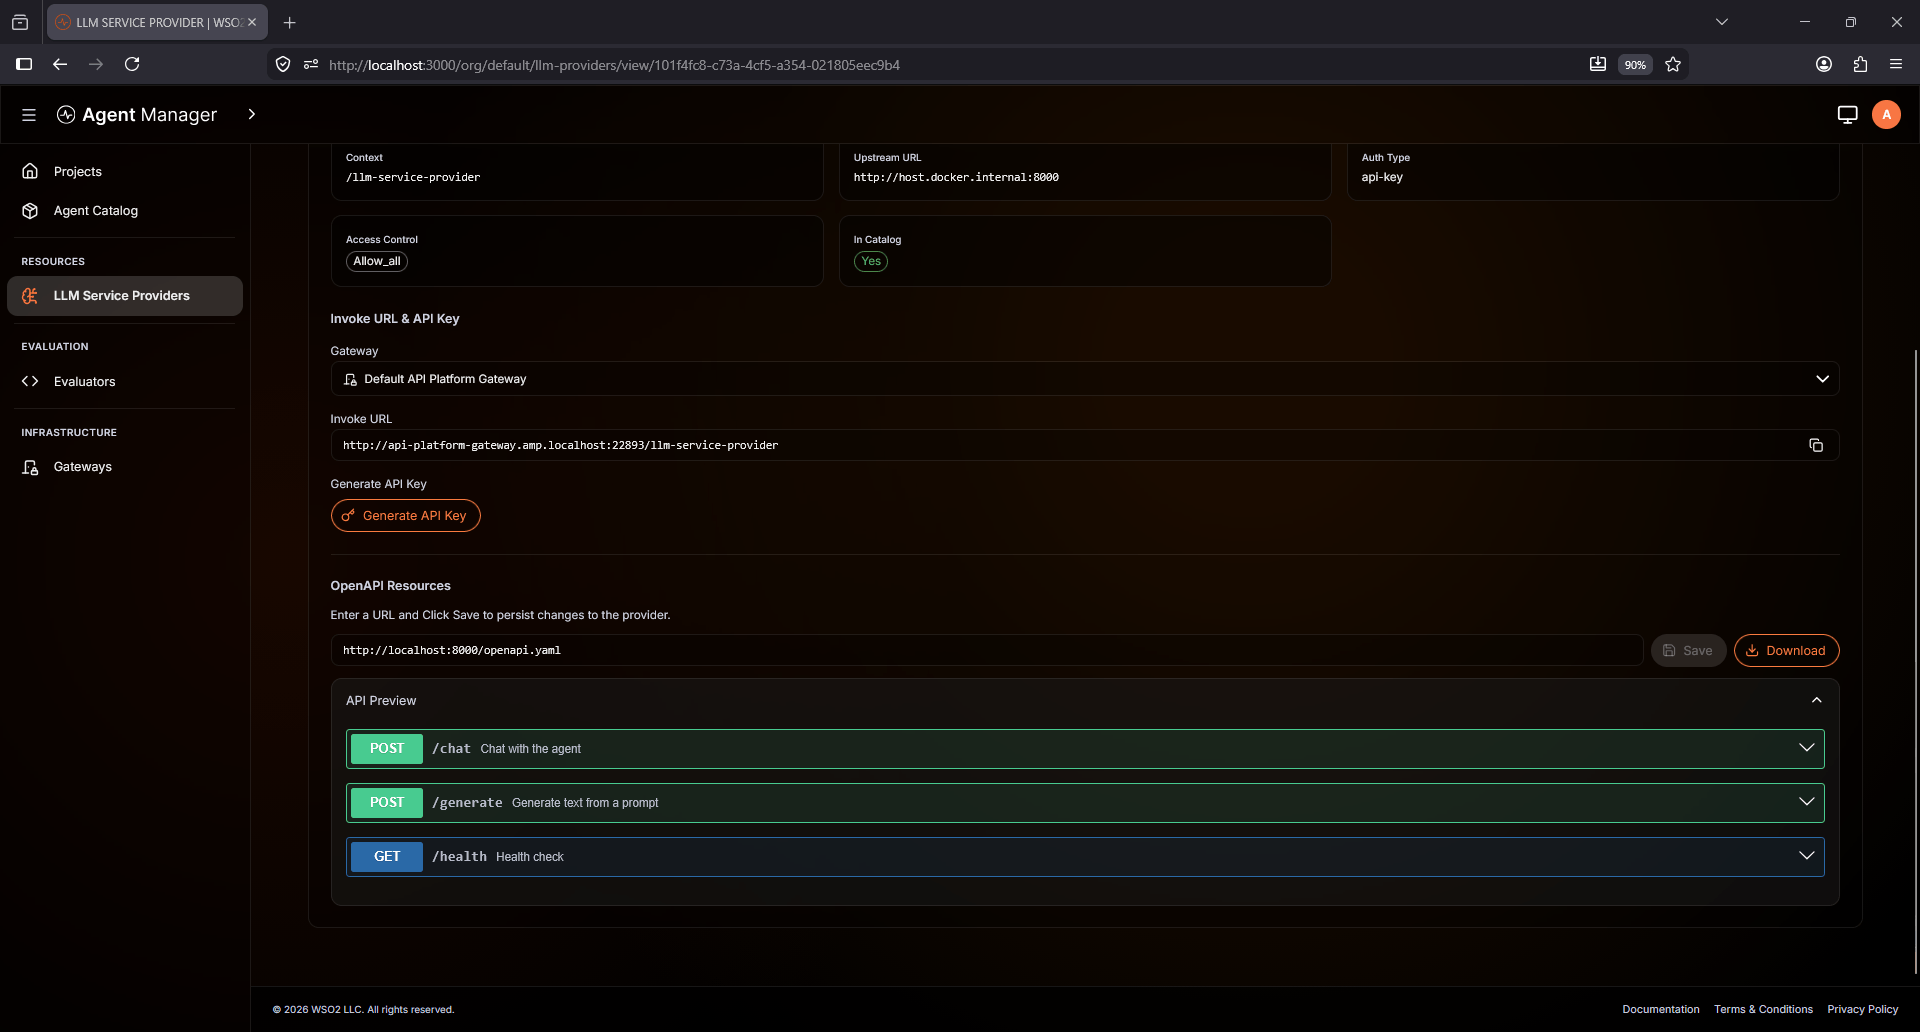
Task: List all tabs with the dropdown arrow
Action: pos(1722,22)
